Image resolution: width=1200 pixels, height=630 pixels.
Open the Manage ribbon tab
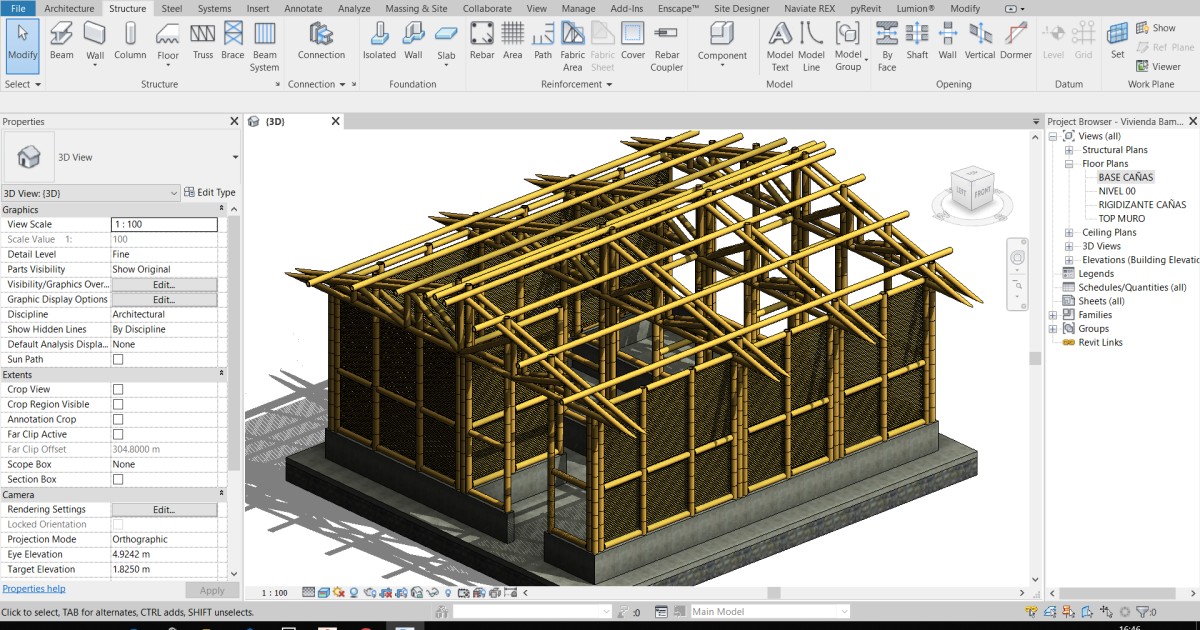pos(578,8)
